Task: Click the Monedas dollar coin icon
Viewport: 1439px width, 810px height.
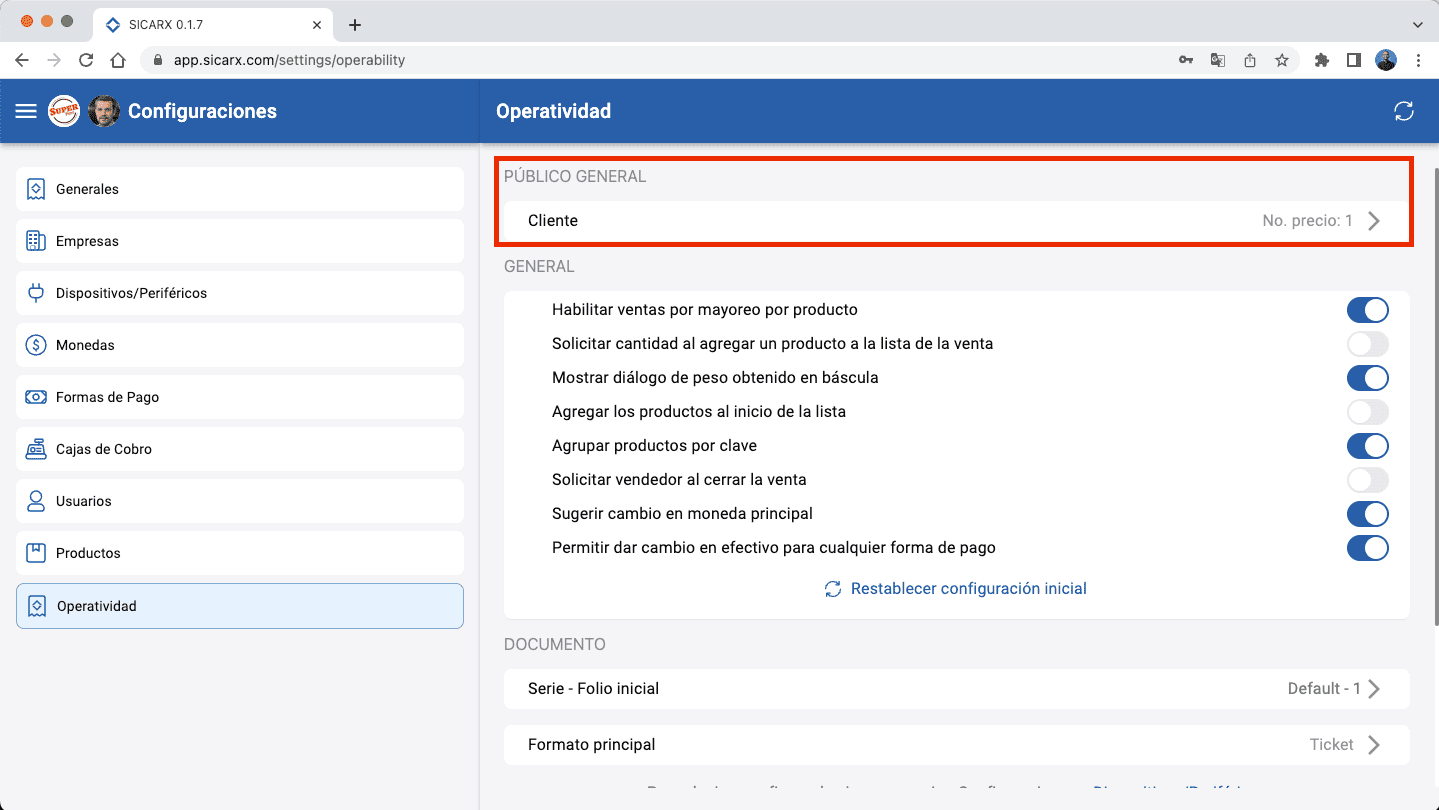Action: 36,345
